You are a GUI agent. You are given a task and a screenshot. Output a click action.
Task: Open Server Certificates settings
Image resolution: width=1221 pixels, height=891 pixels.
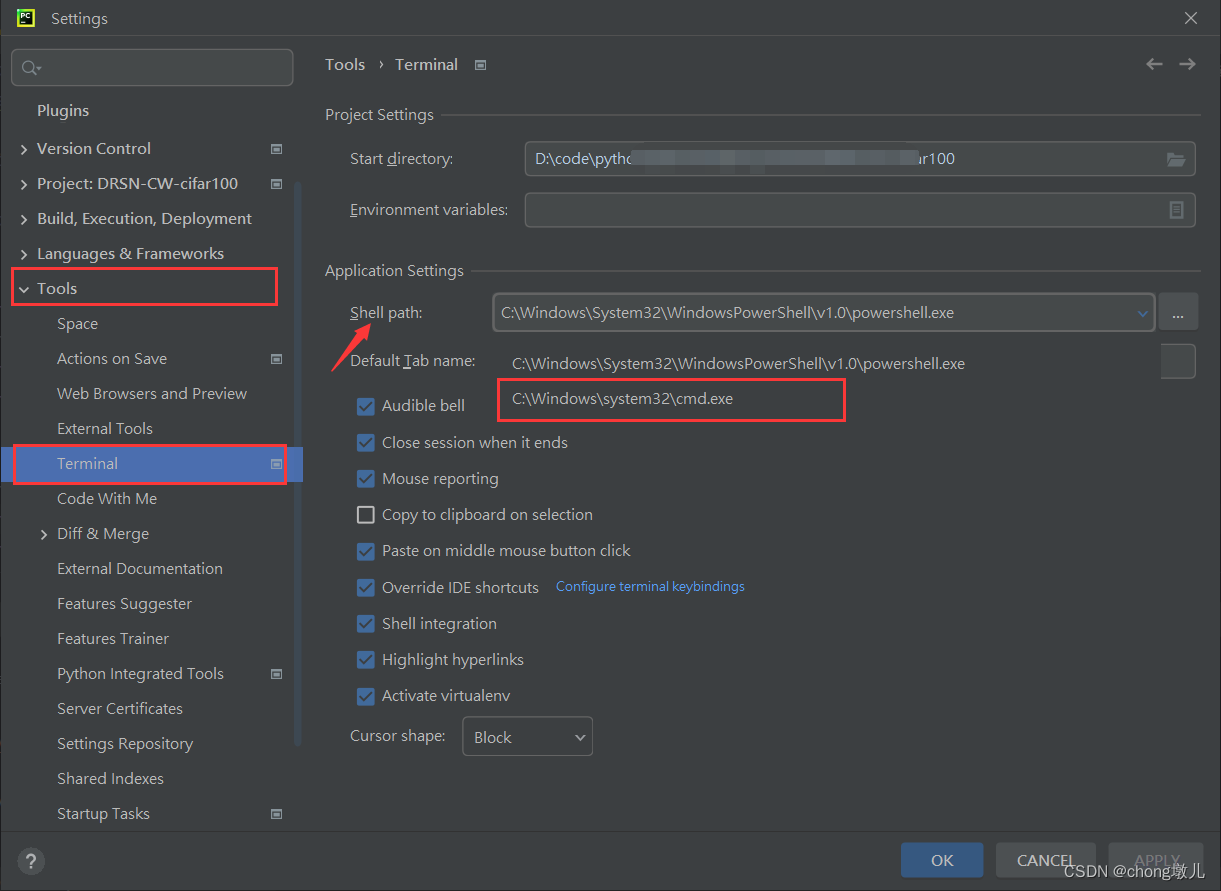[120, 709]
